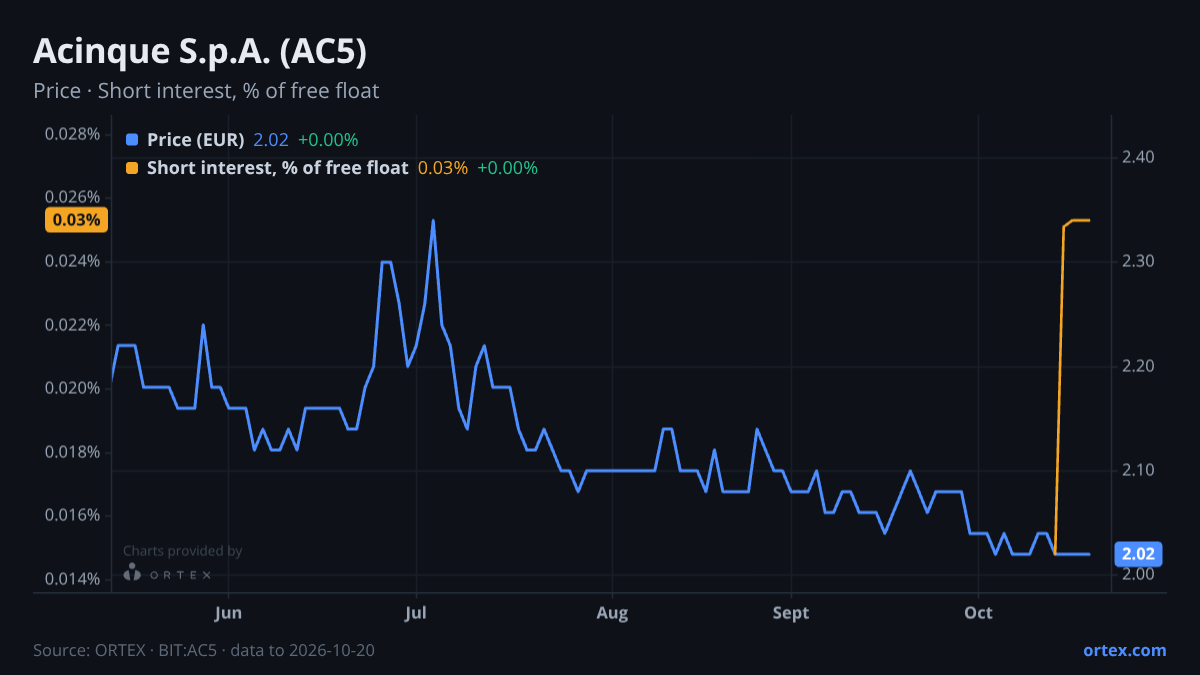Click the legend short interest value 0.03%
This screenshot has width=1200, height=675.
[443, 168]
